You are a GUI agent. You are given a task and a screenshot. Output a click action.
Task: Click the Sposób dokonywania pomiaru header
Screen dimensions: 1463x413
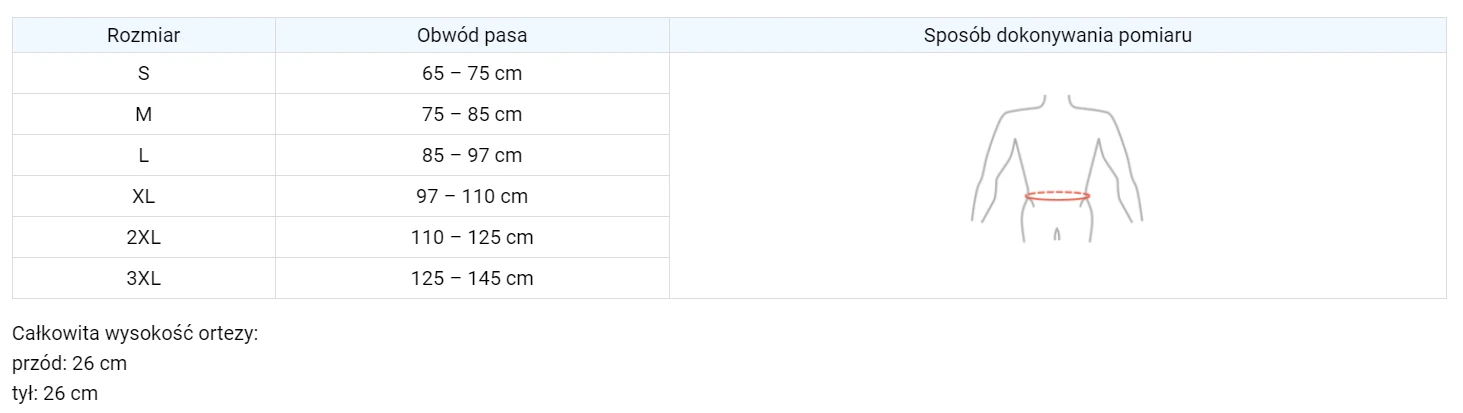(x=1057, y=35)
